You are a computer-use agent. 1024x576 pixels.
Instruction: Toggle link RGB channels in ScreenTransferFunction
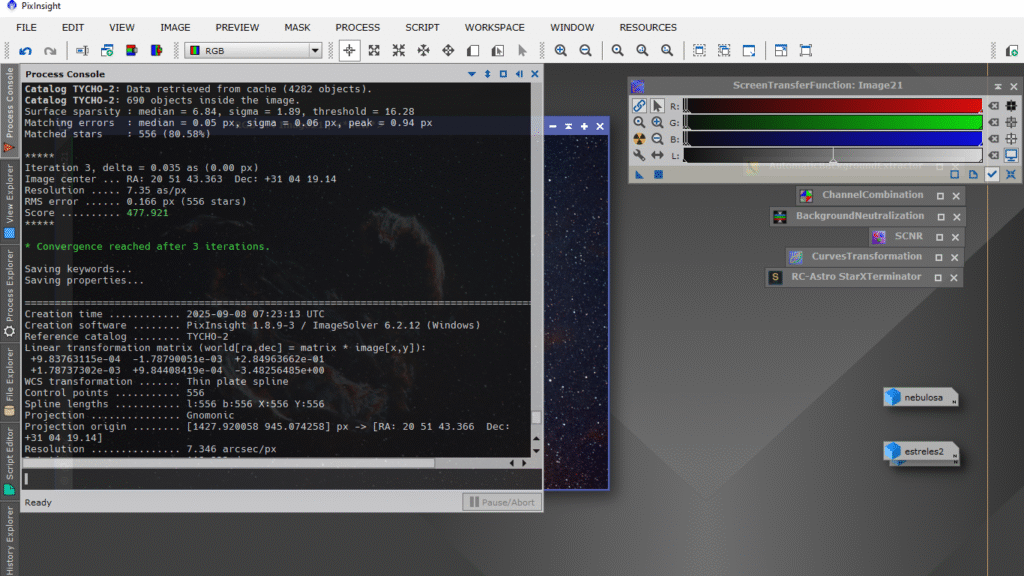click(639, 106)
